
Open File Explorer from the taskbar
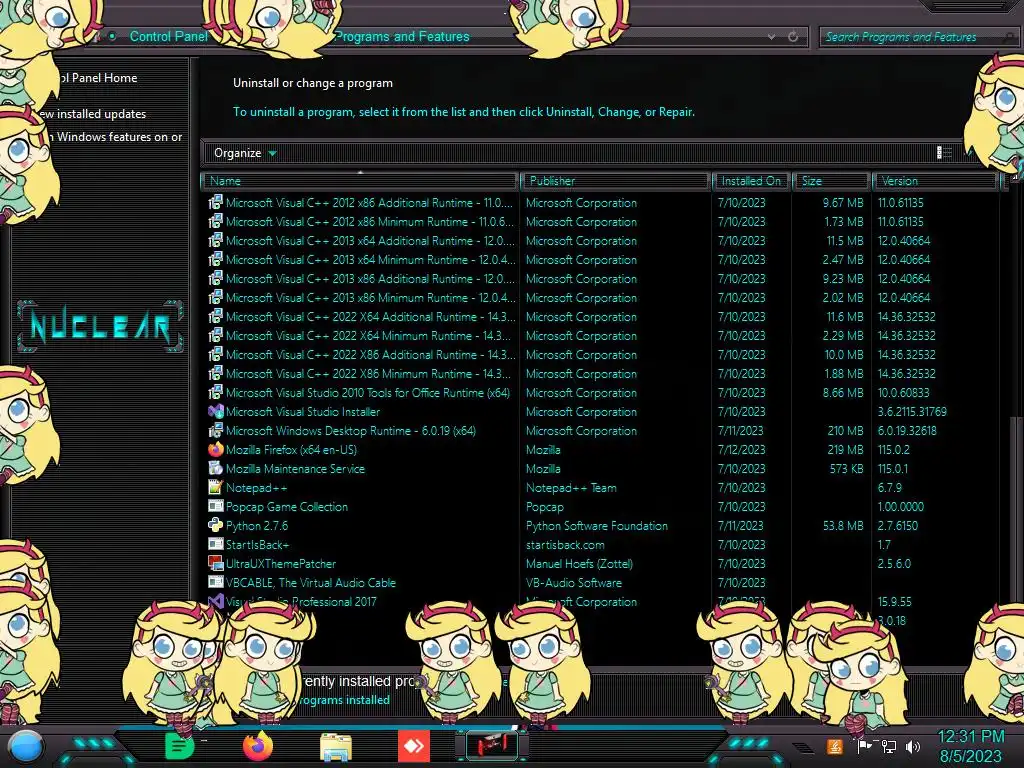pyautogui.click(x=336, y=746)
